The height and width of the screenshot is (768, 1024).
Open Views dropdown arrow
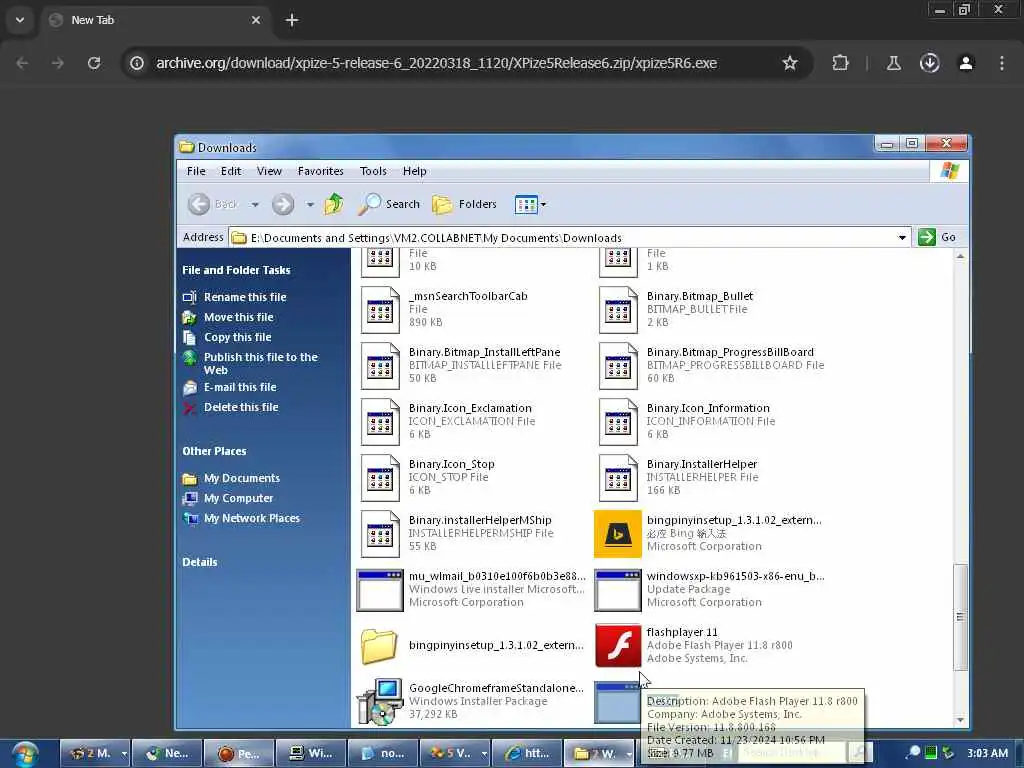tap(543, 204)
